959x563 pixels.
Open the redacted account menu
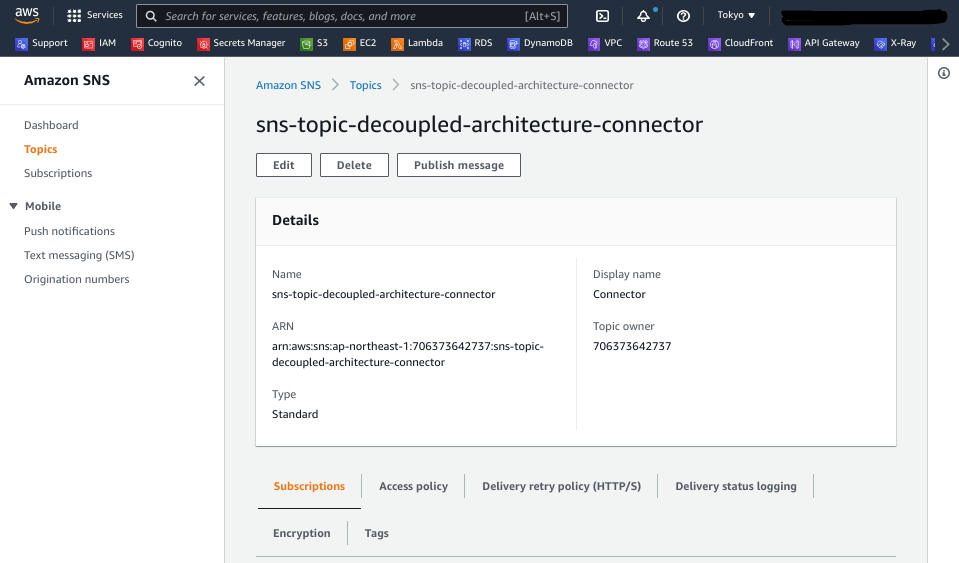(x=864, y=17)
